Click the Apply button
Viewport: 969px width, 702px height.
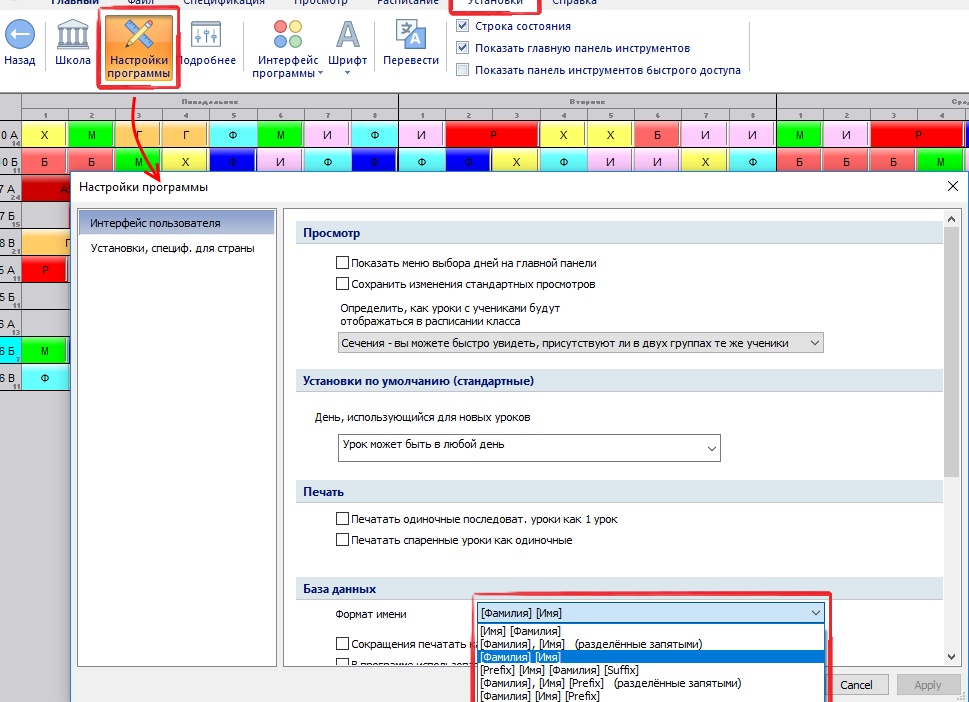tap(928, 685)
